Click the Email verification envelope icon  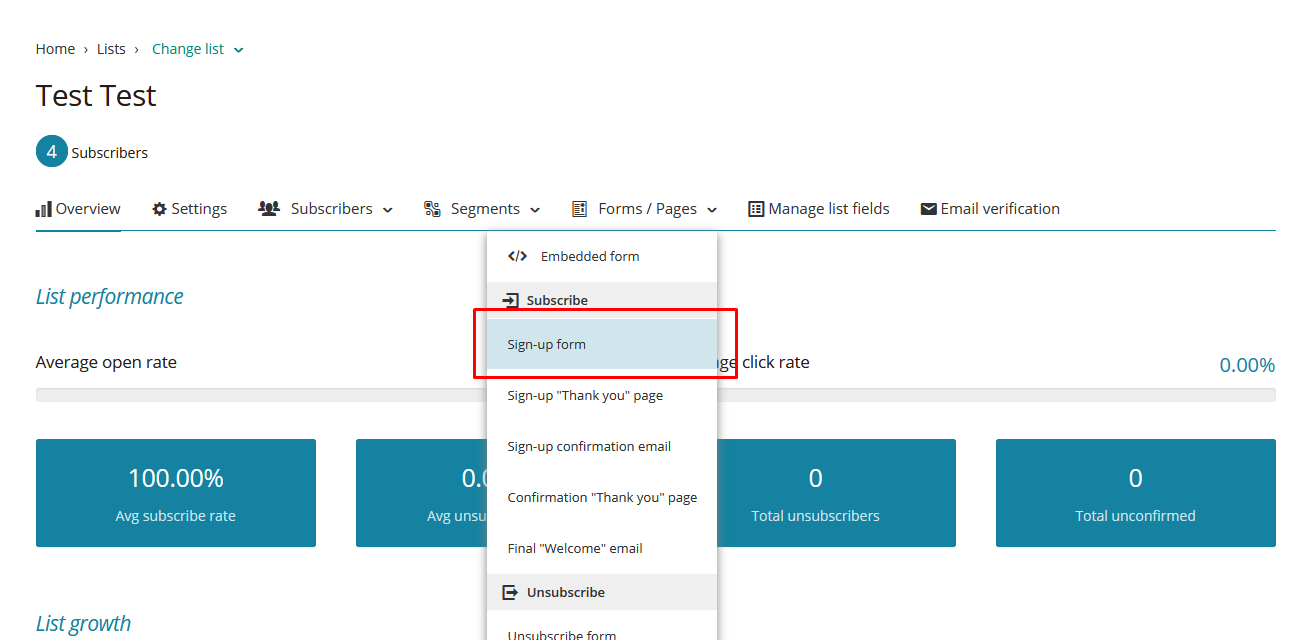tap(929, 209)
